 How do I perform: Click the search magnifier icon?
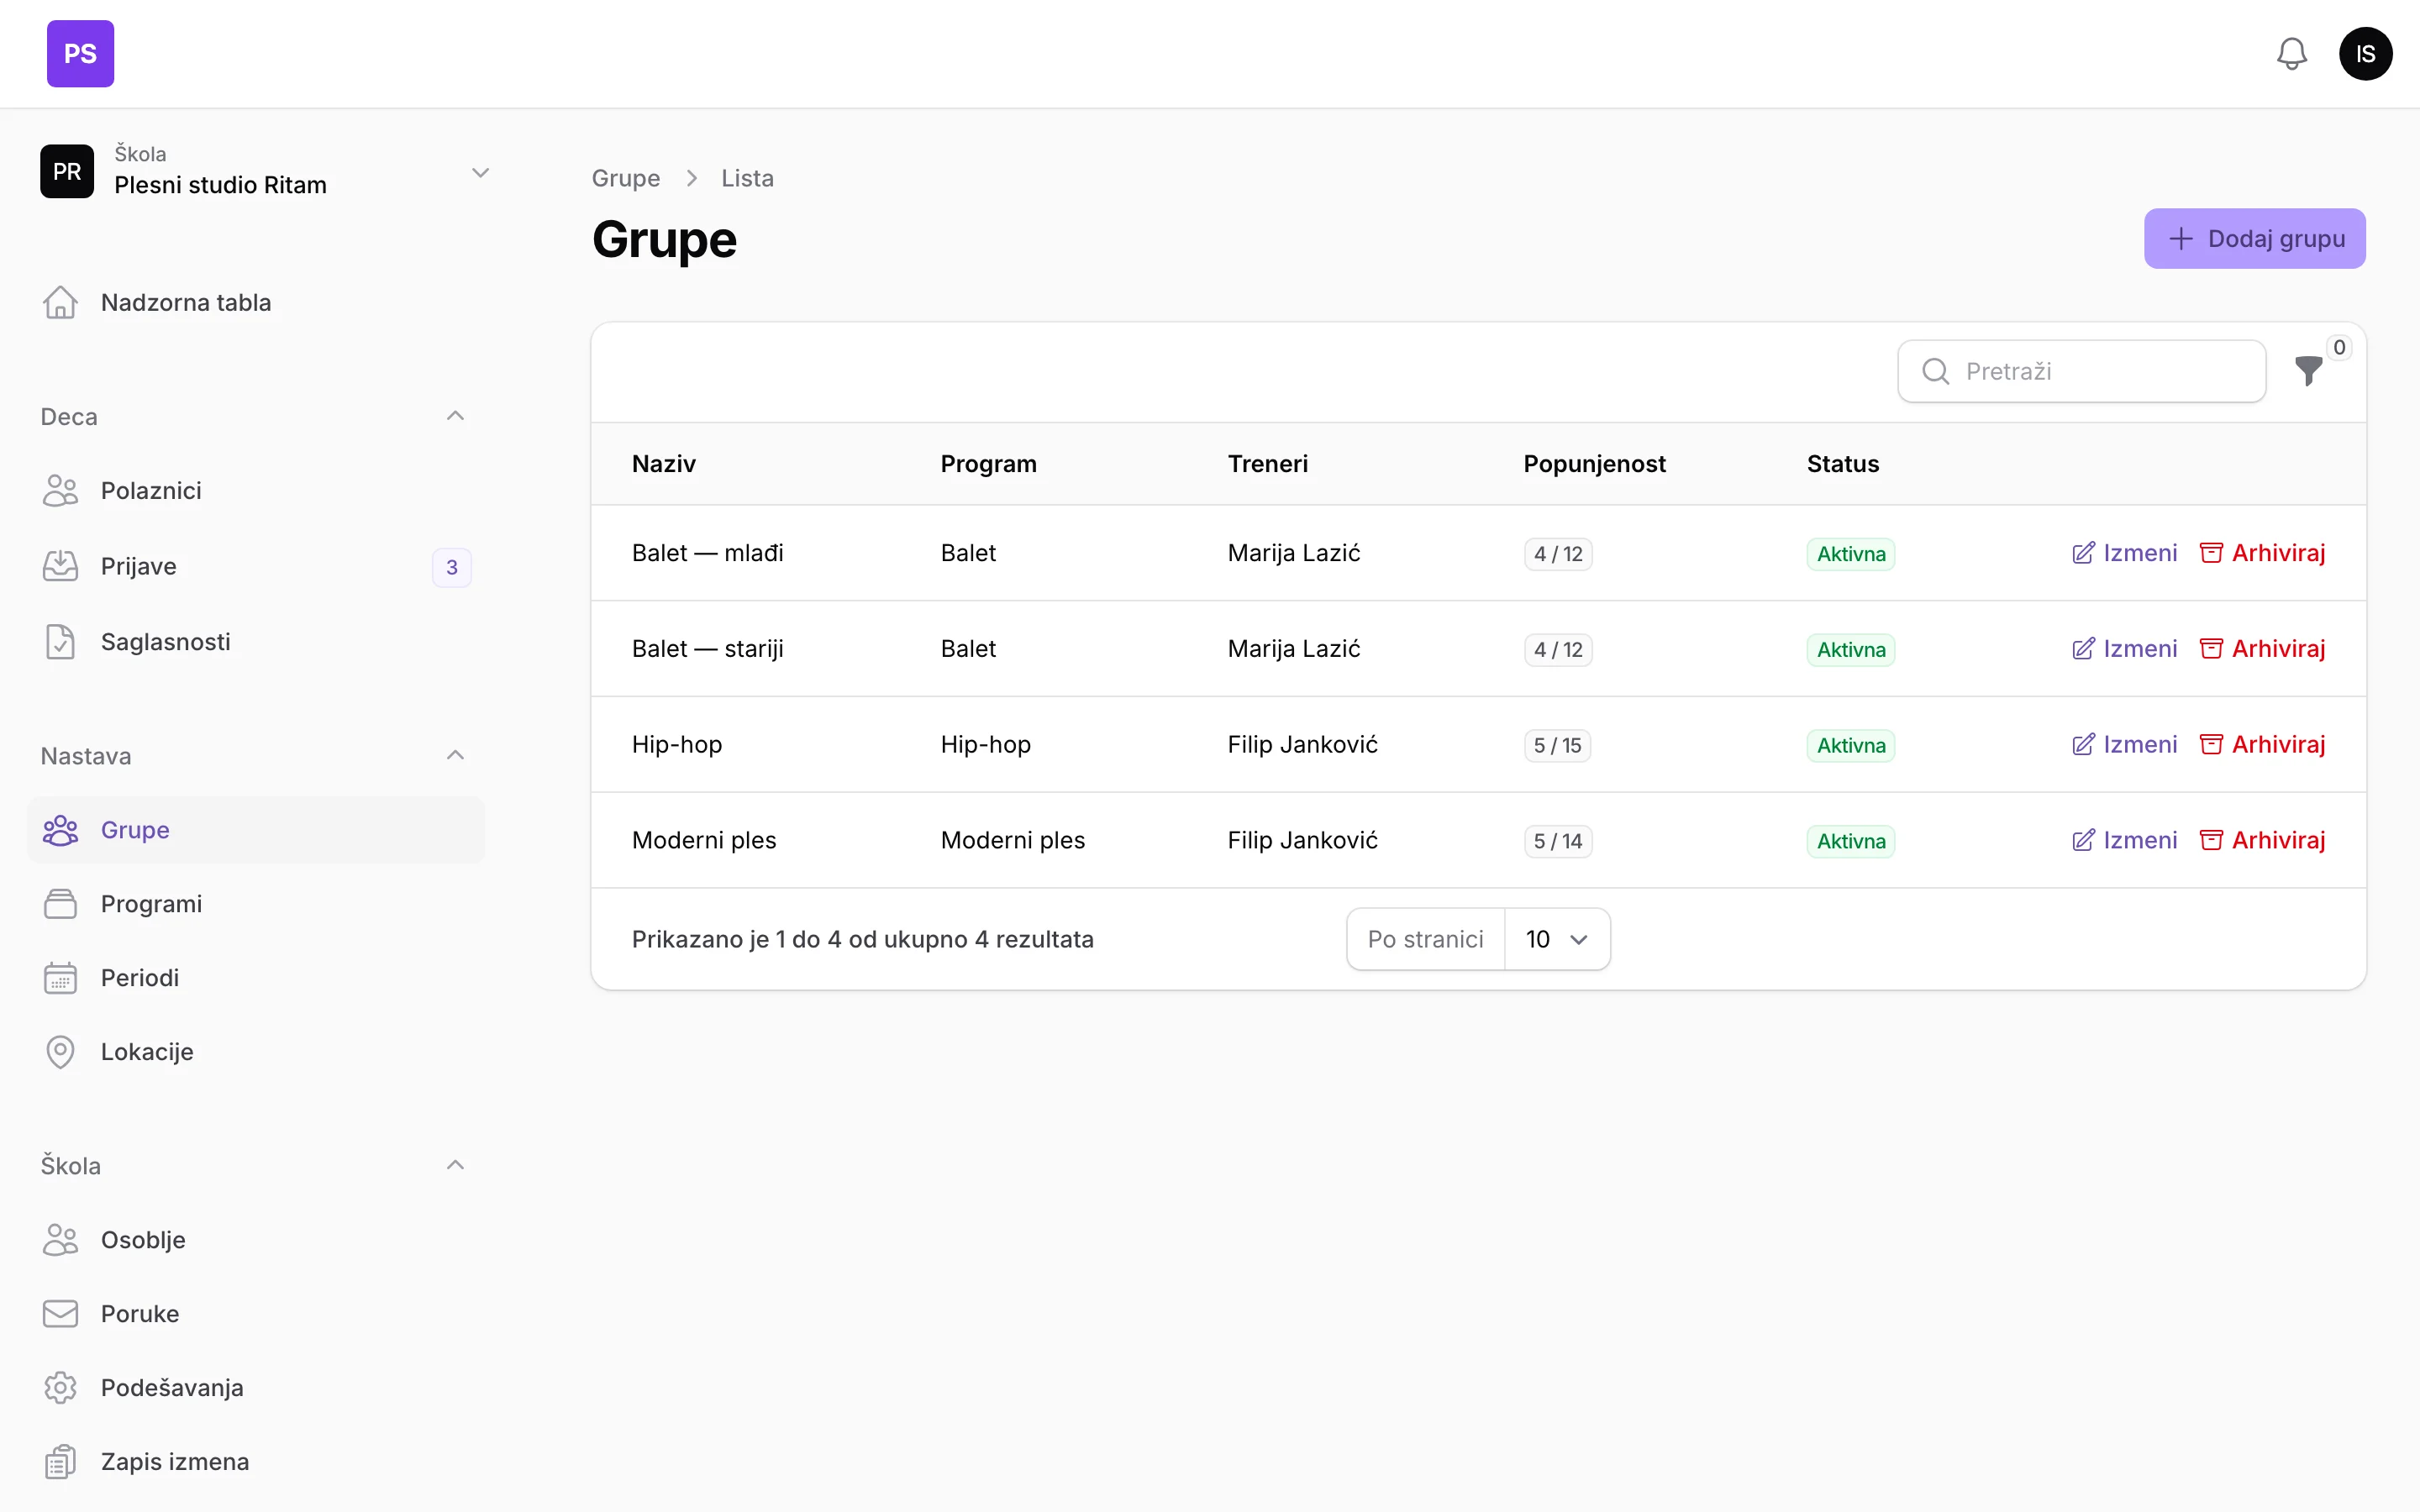(x=1935, y=371)
